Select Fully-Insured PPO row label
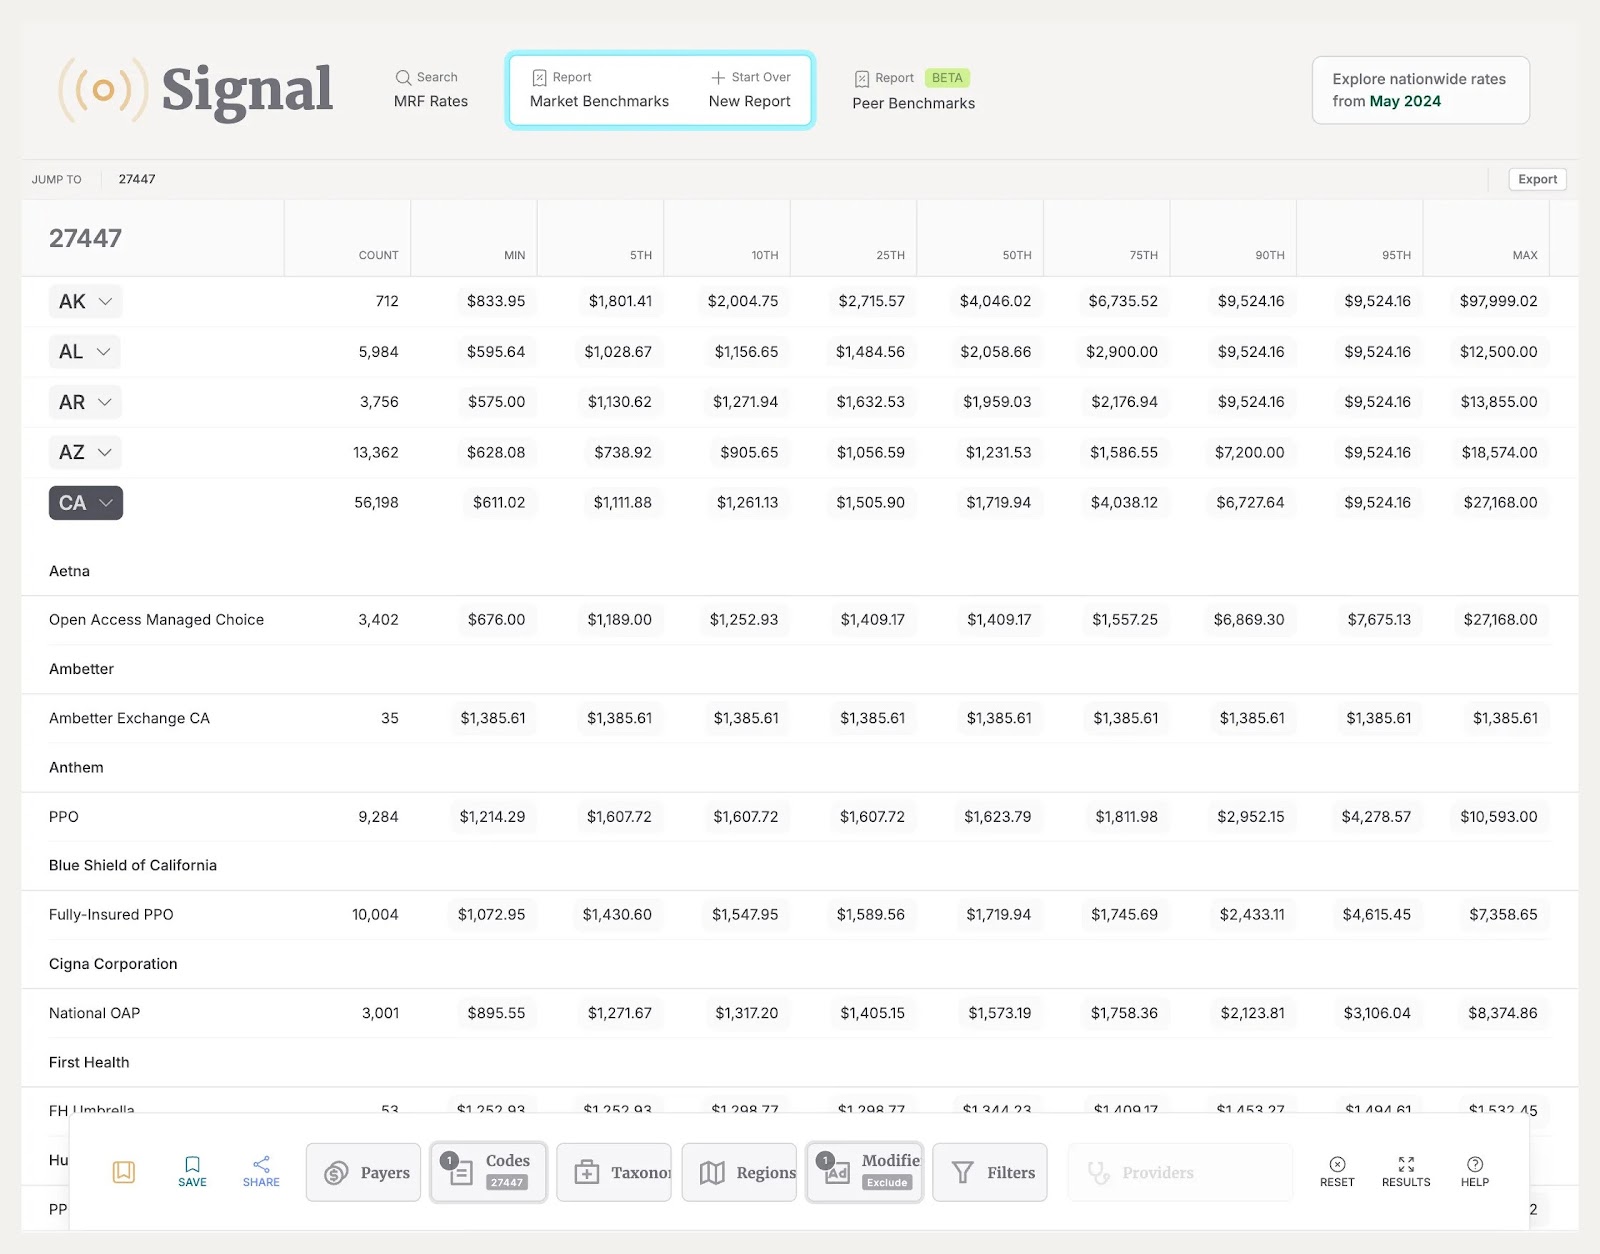The width and height of the screenshot is (1600, 1254). coord(111,915)
